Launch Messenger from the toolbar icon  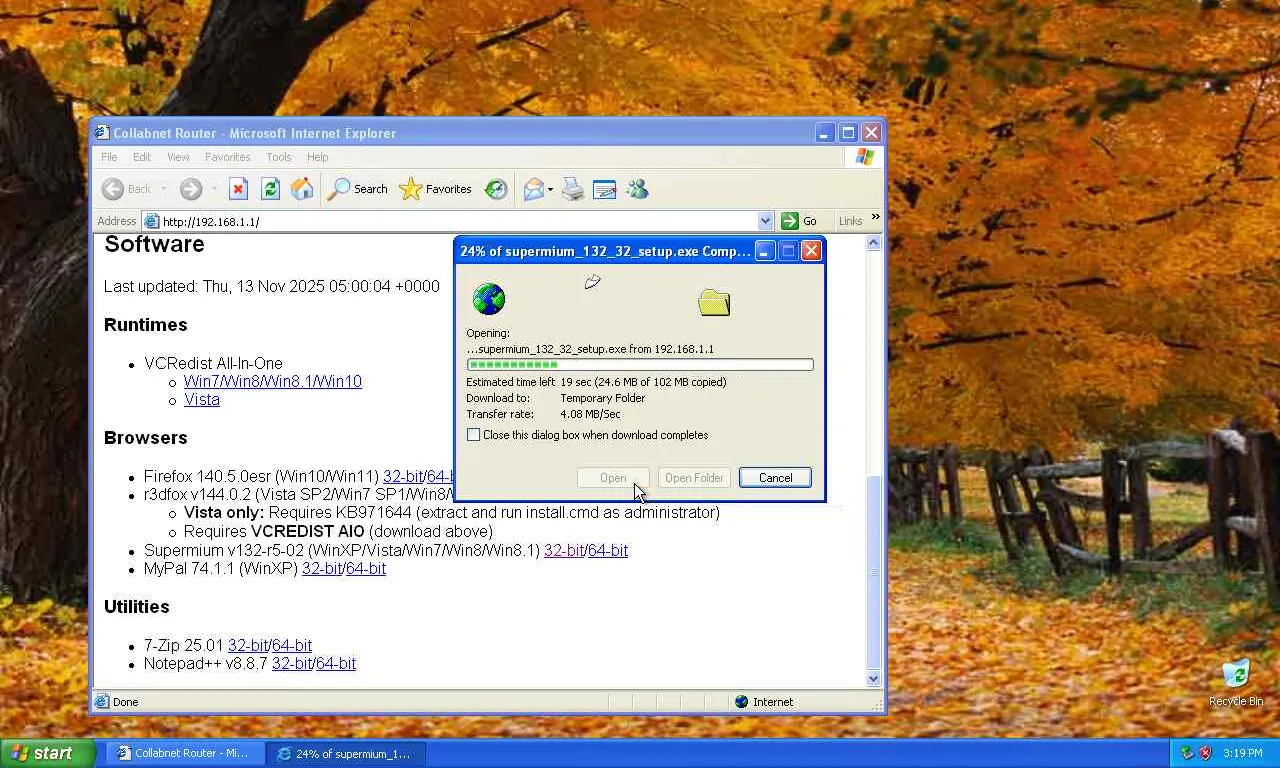[637, 189]
